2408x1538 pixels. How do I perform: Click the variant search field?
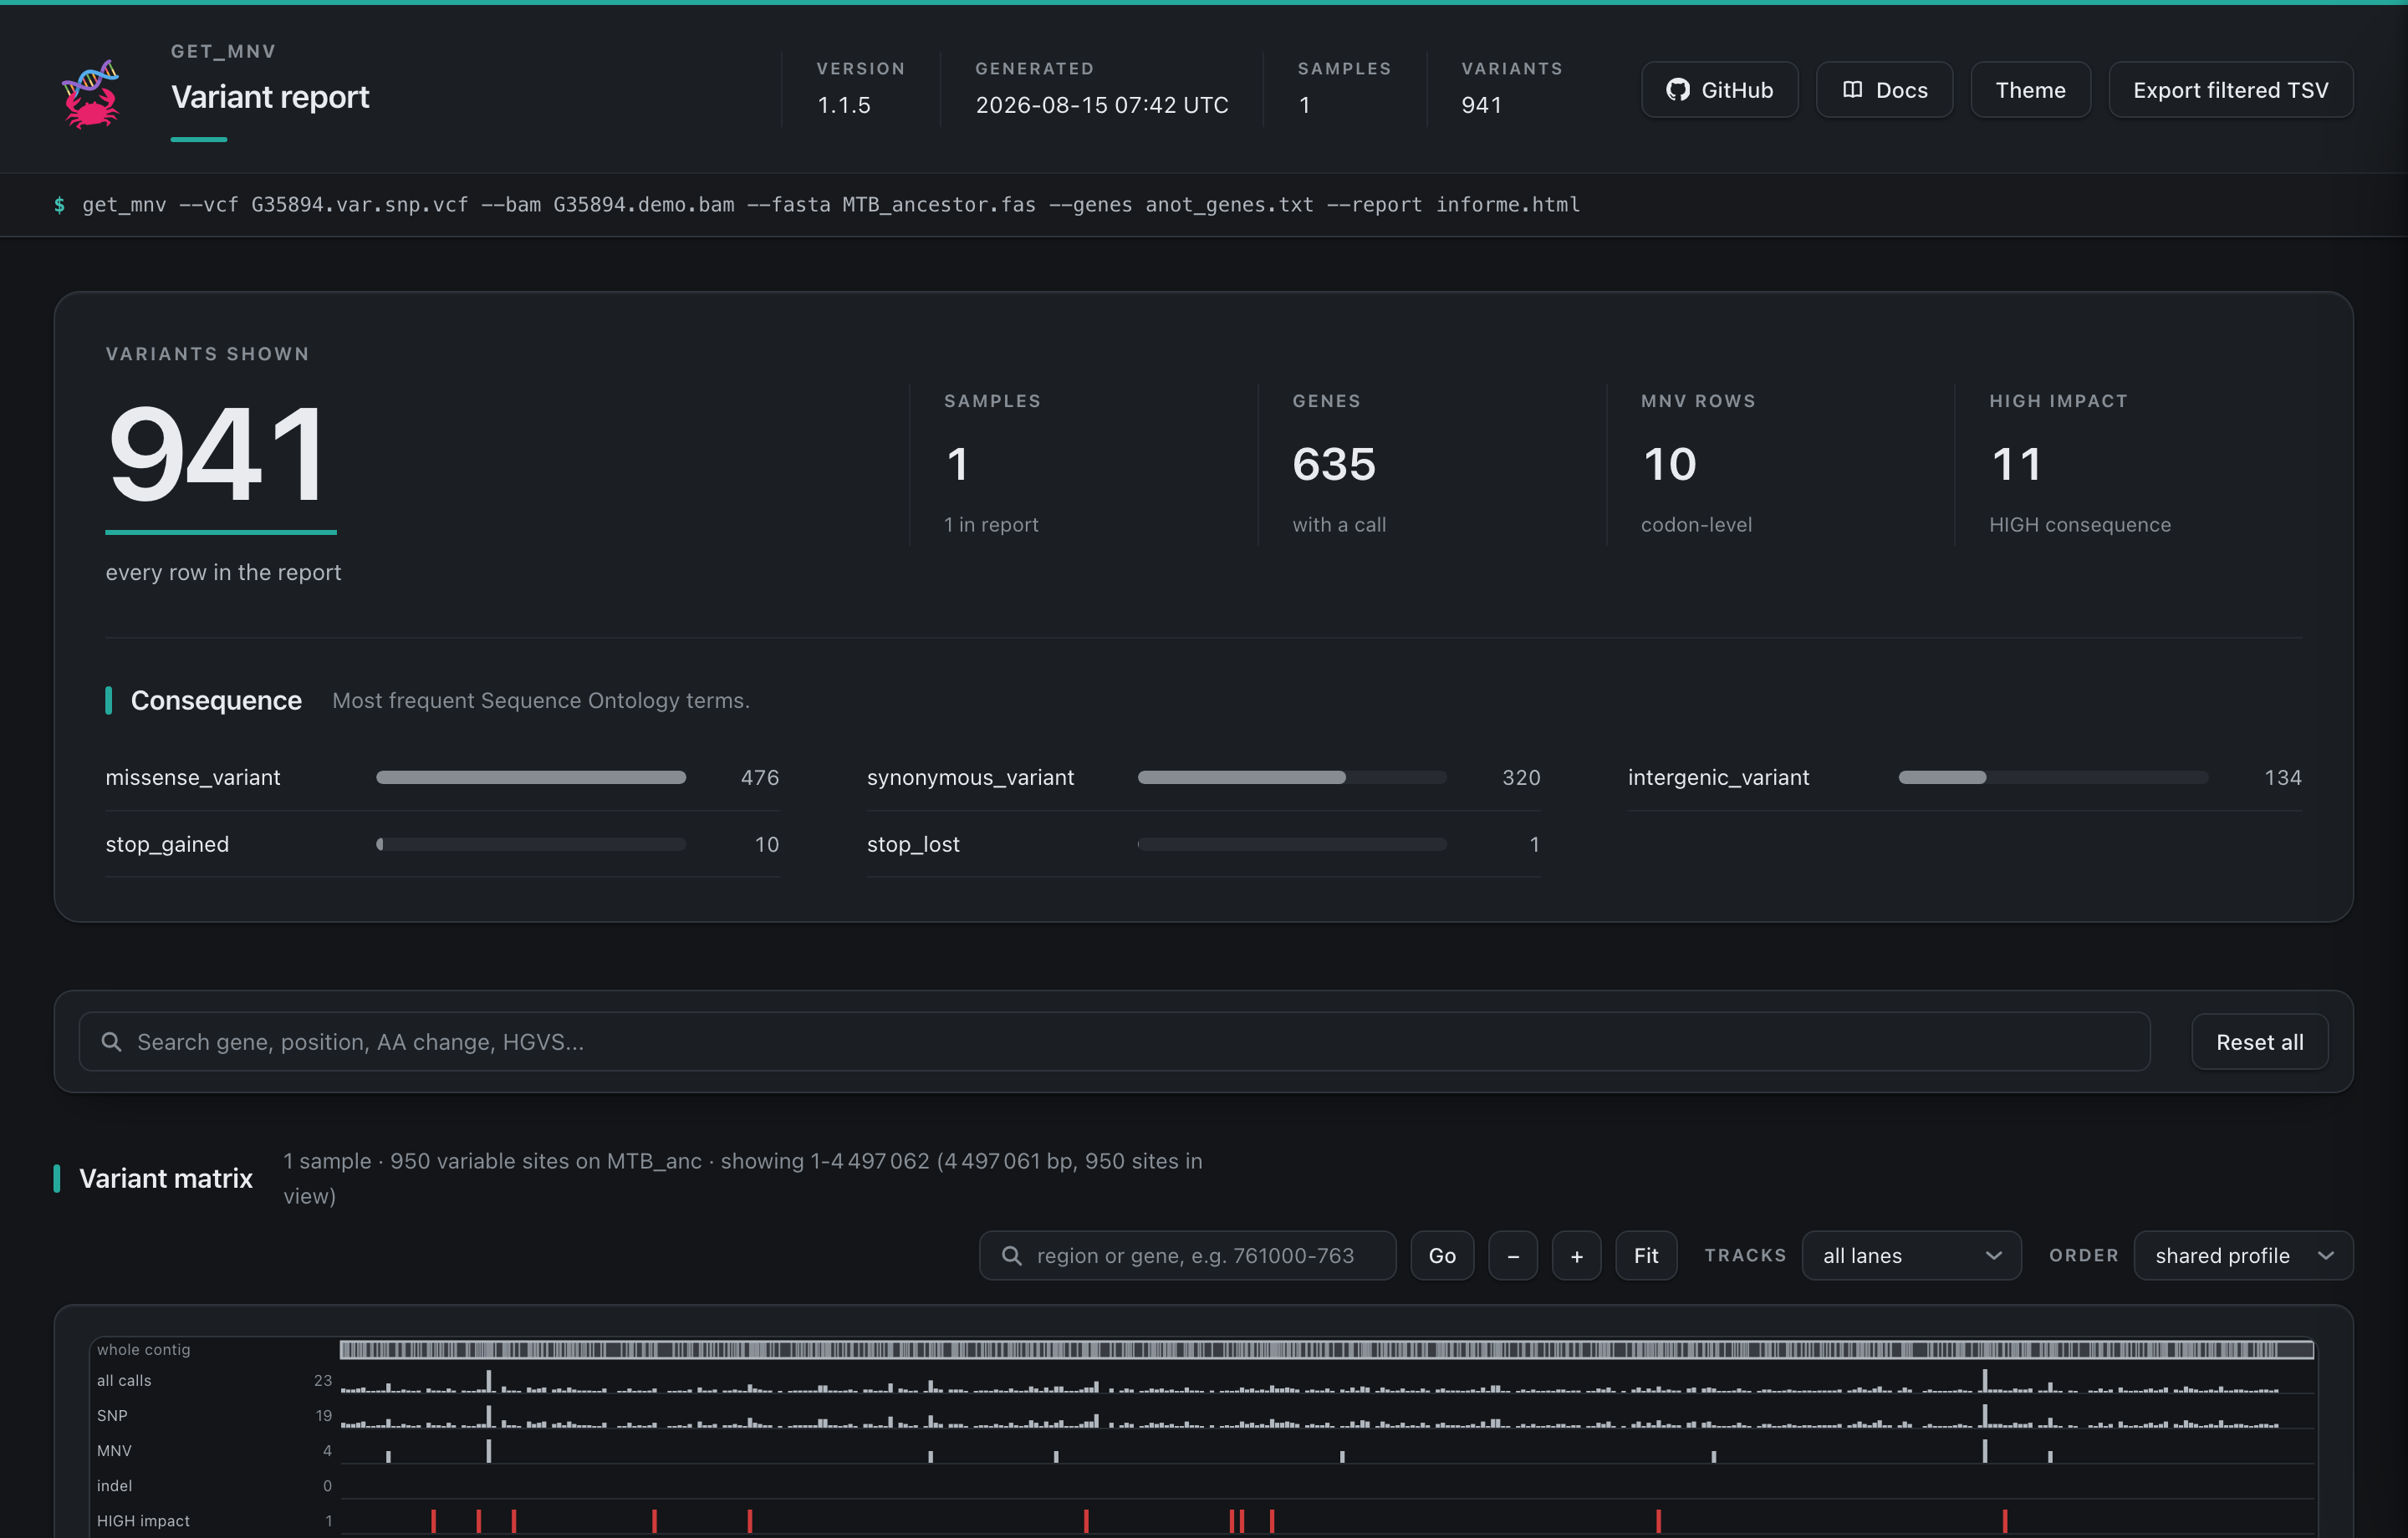tap(1114, 1042)
